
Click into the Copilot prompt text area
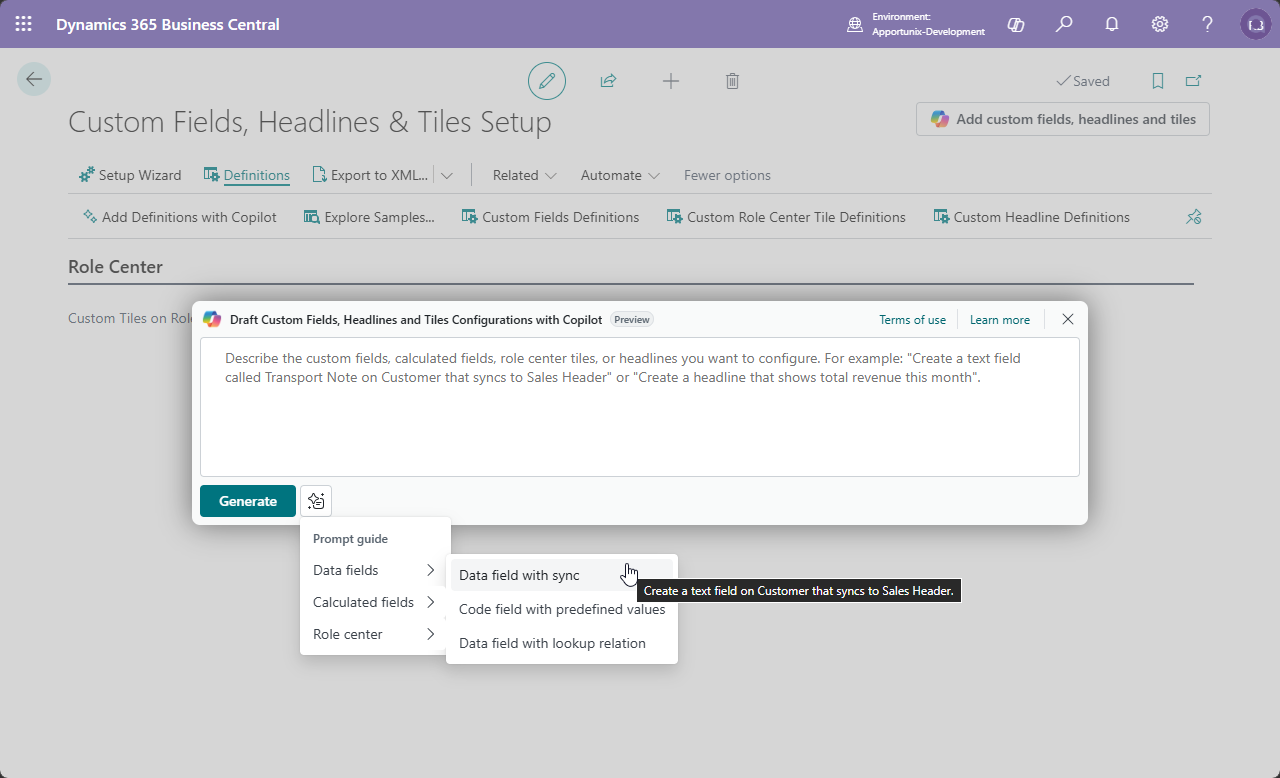click(640, 407)
